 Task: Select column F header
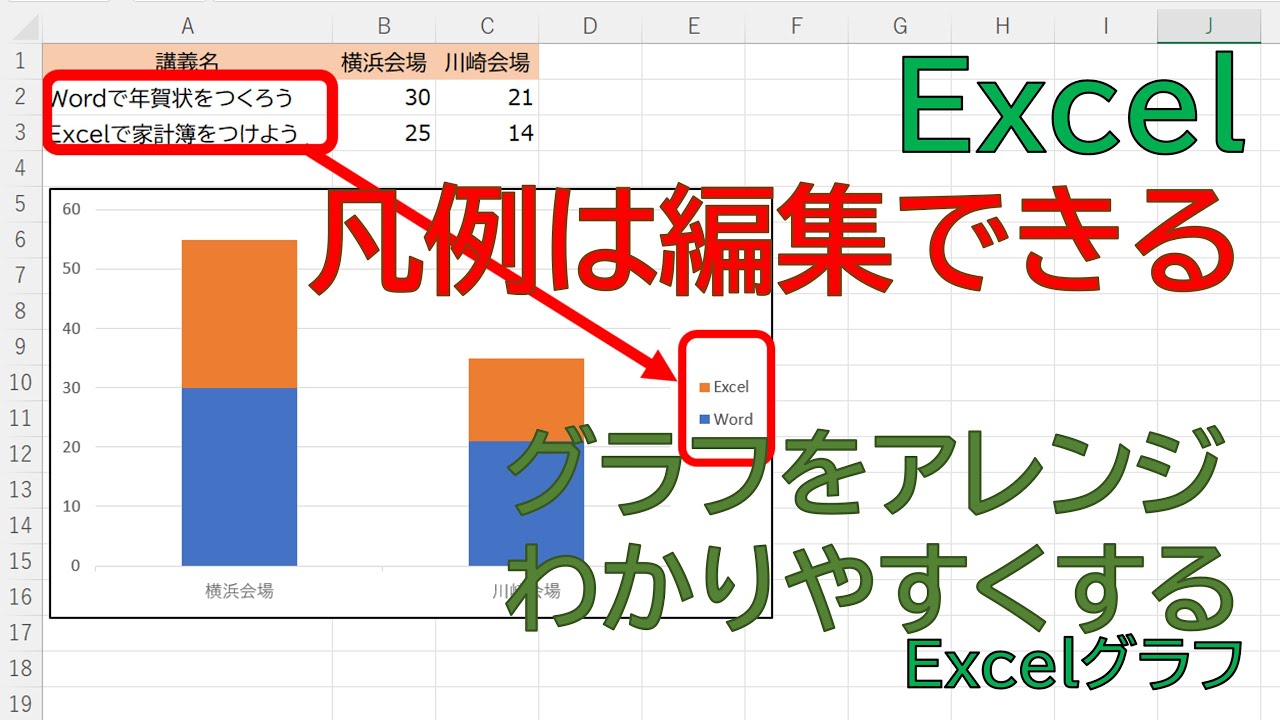(x=796, y=26)
